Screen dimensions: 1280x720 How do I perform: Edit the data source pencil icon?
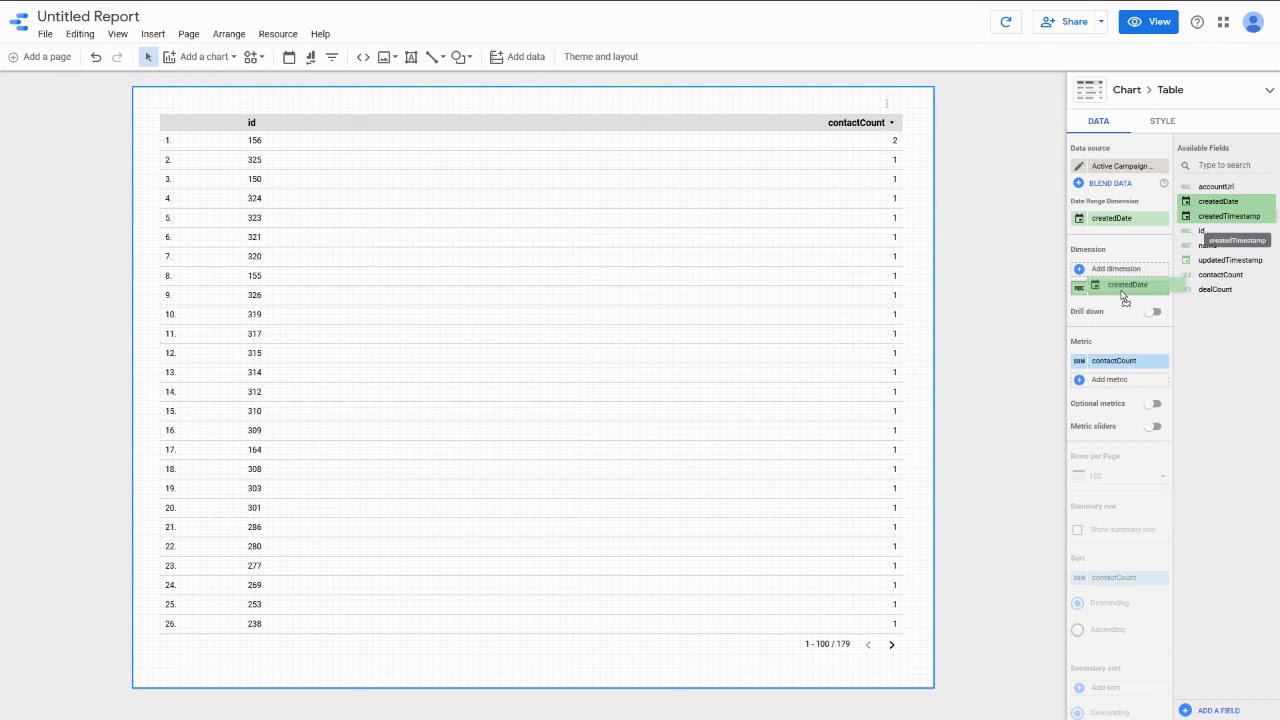click(1079, 166)
